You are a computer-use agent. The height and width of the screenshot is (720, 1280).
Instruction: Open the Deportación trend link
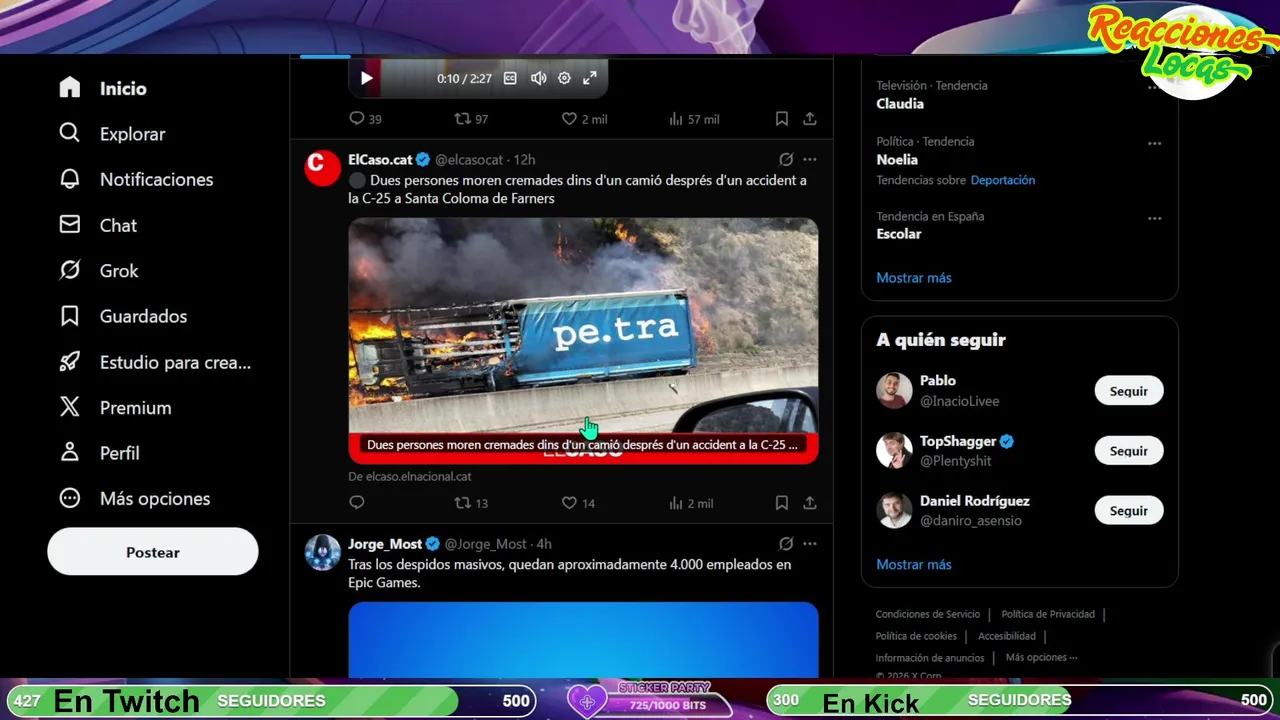coord(1003,180)
